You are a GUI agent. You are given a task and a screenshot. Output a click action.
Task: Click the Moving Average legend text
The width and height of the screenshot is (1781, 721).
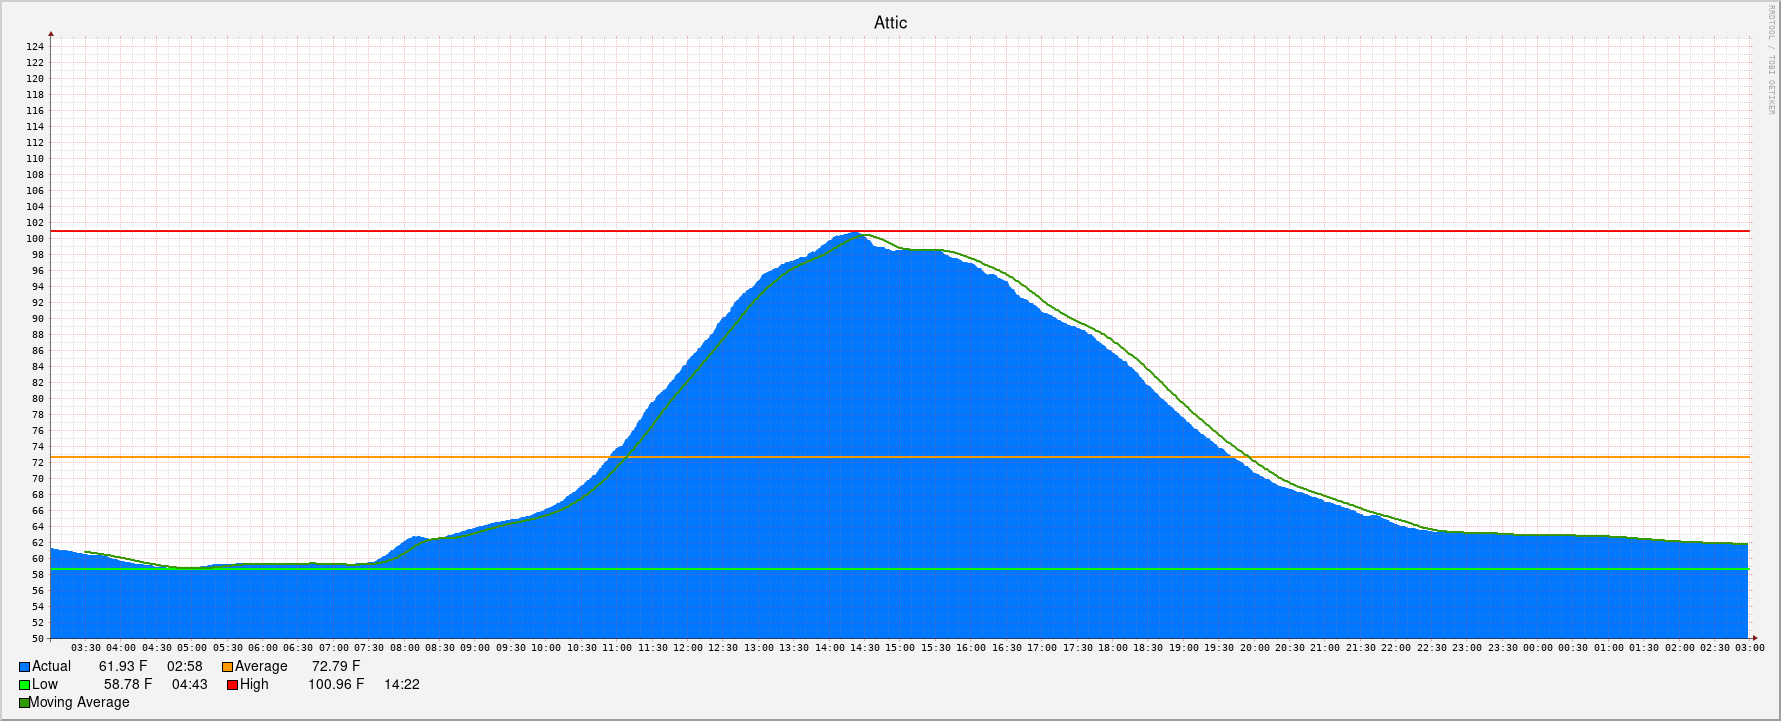pyautogui.click(x=80, y=703)
